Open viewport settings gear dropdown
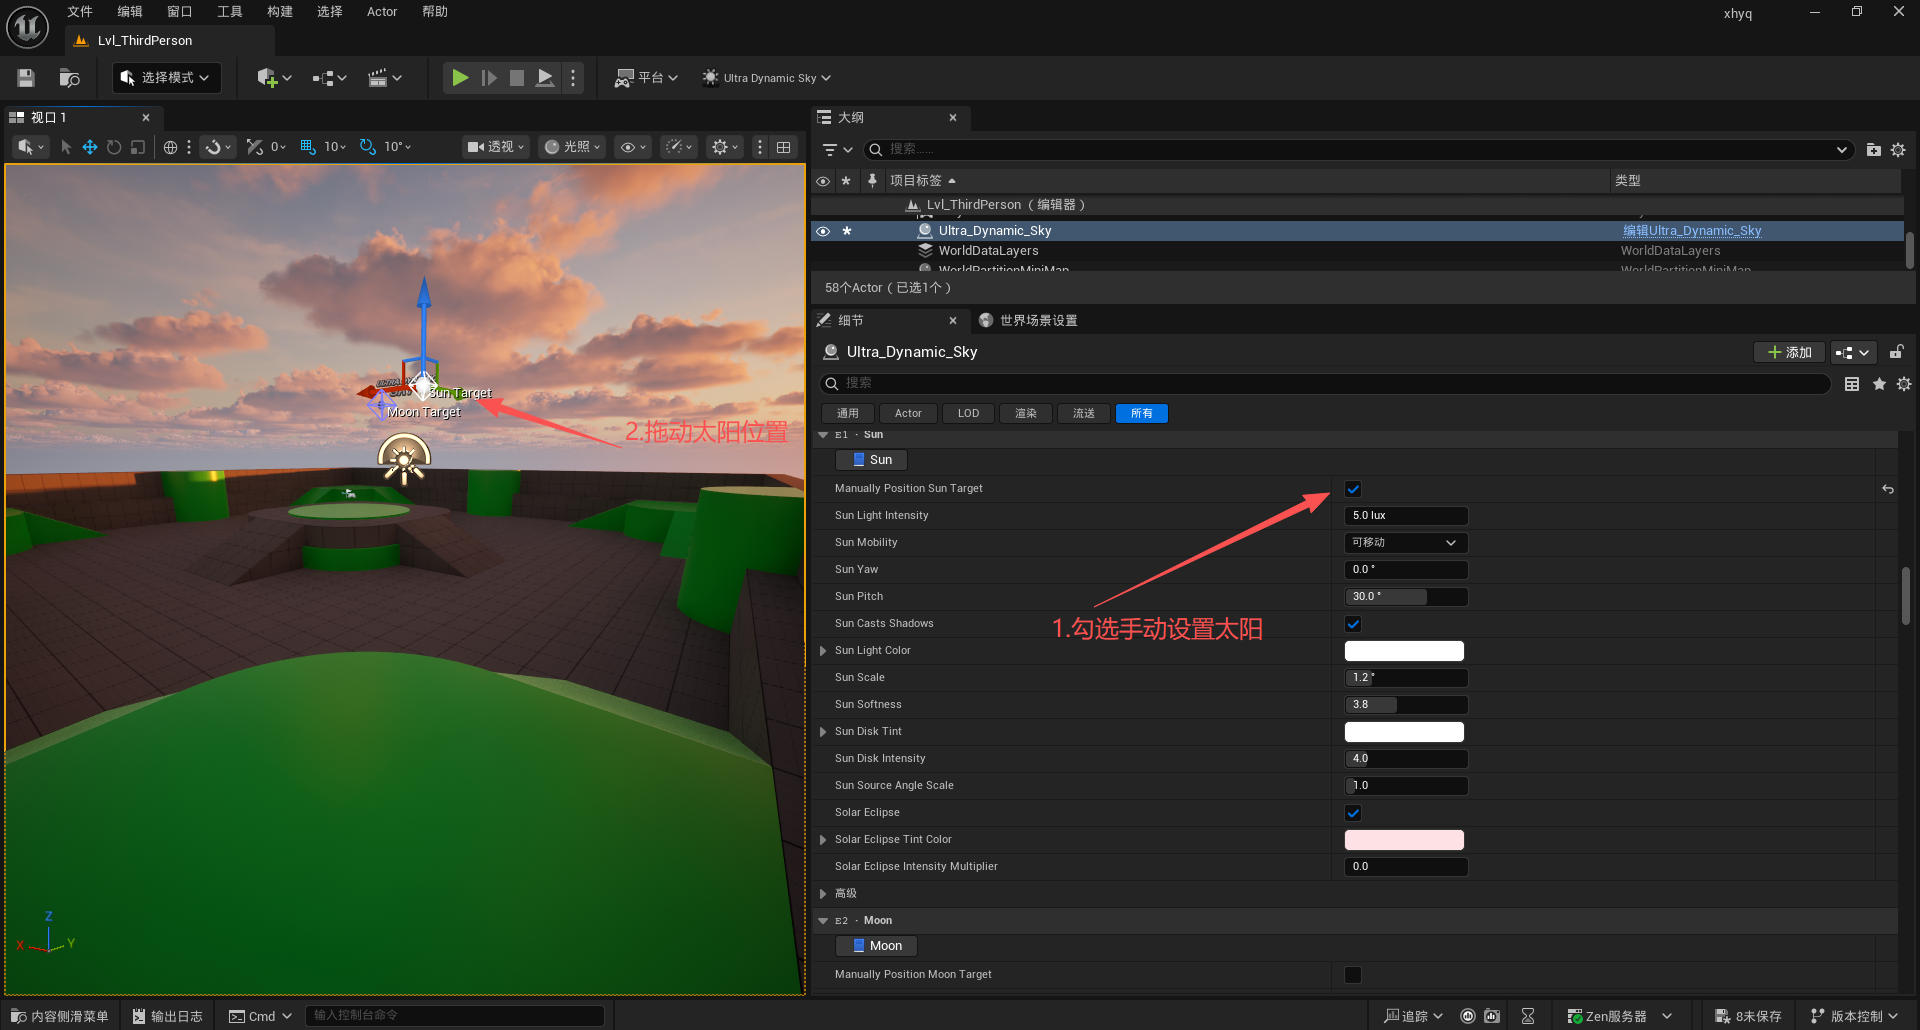The image size is (1920, 1030). pyautogui.click(x=725, y=147)
